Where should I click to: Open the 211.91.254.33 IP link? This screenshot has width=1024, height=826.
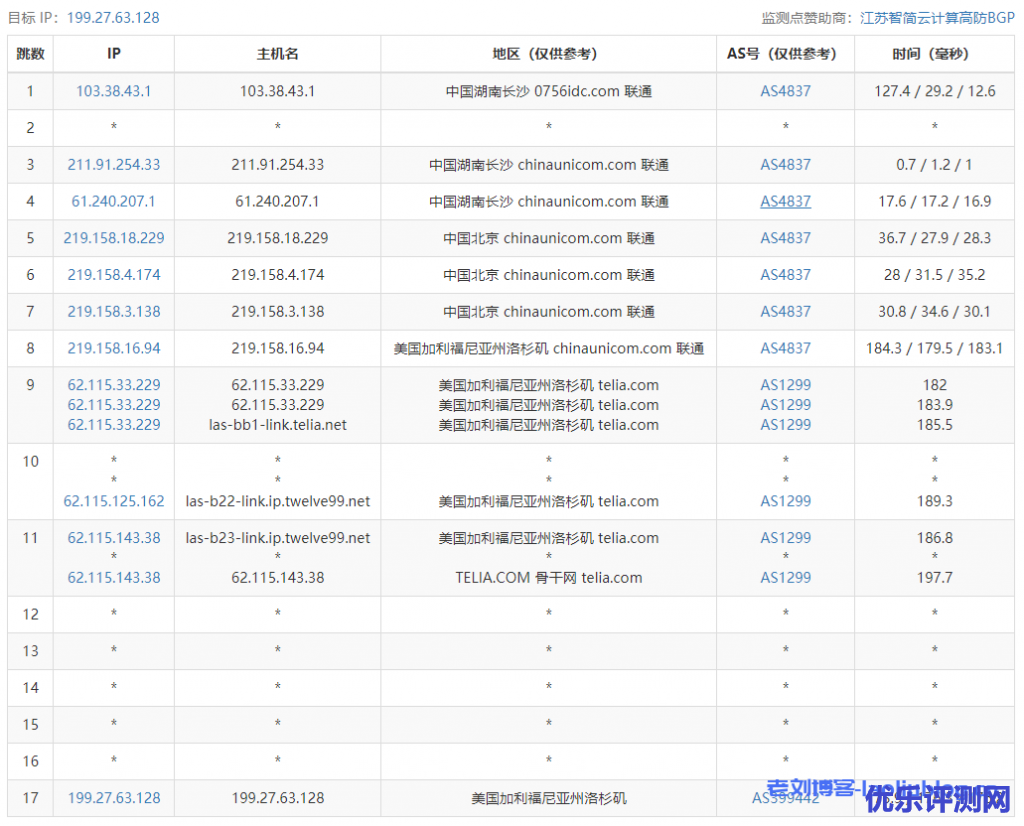point(113,165)
